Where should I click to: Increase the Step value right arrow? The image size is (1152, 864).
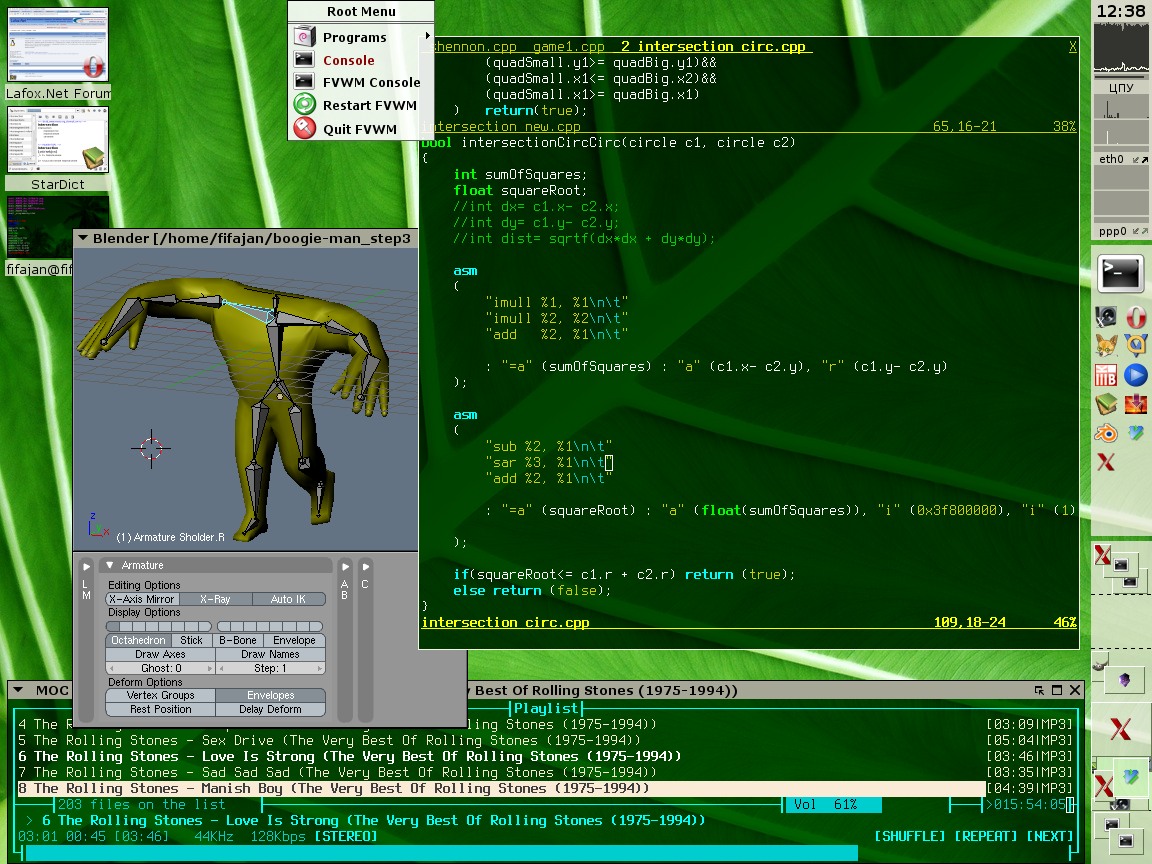pyautogui.click(x=320, y=668)
